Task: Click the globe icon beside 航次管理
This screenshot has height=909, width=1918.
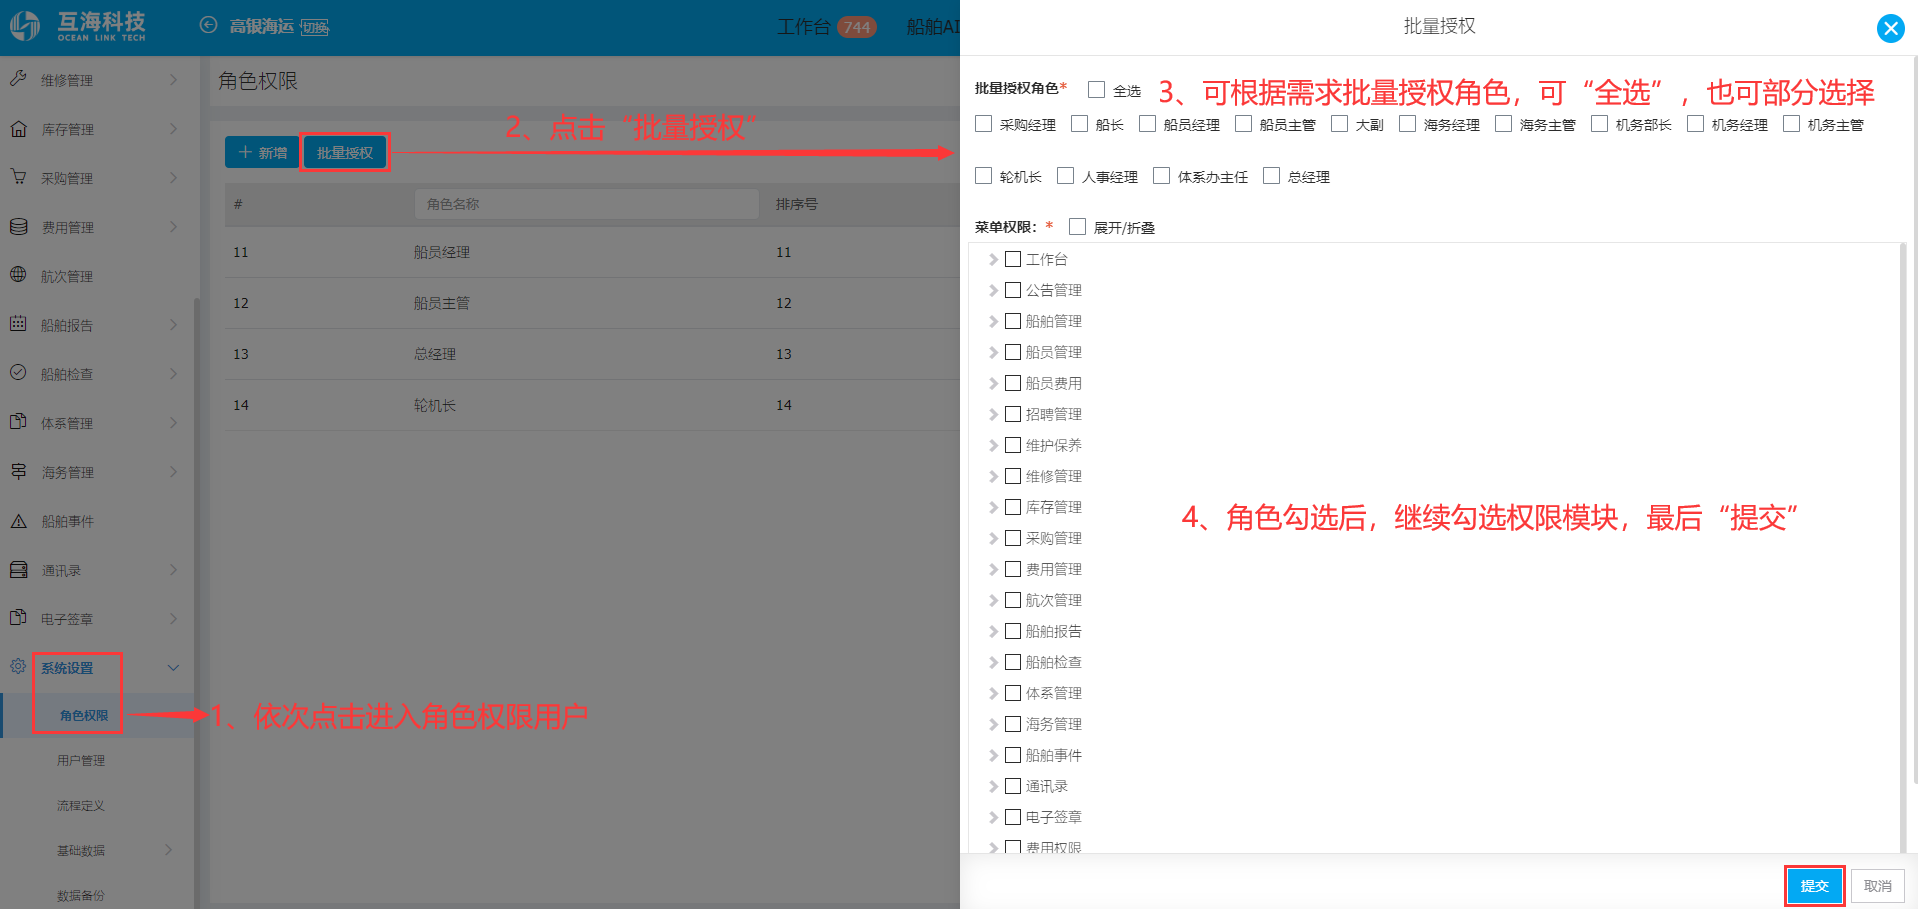Action: point(18,275)
